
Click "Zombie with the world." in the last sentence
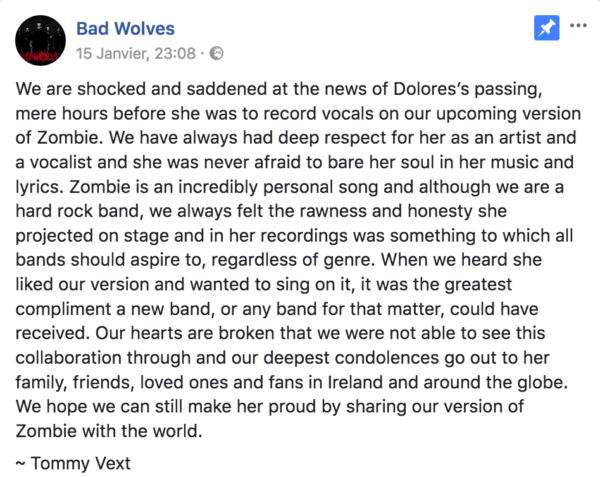100,417
